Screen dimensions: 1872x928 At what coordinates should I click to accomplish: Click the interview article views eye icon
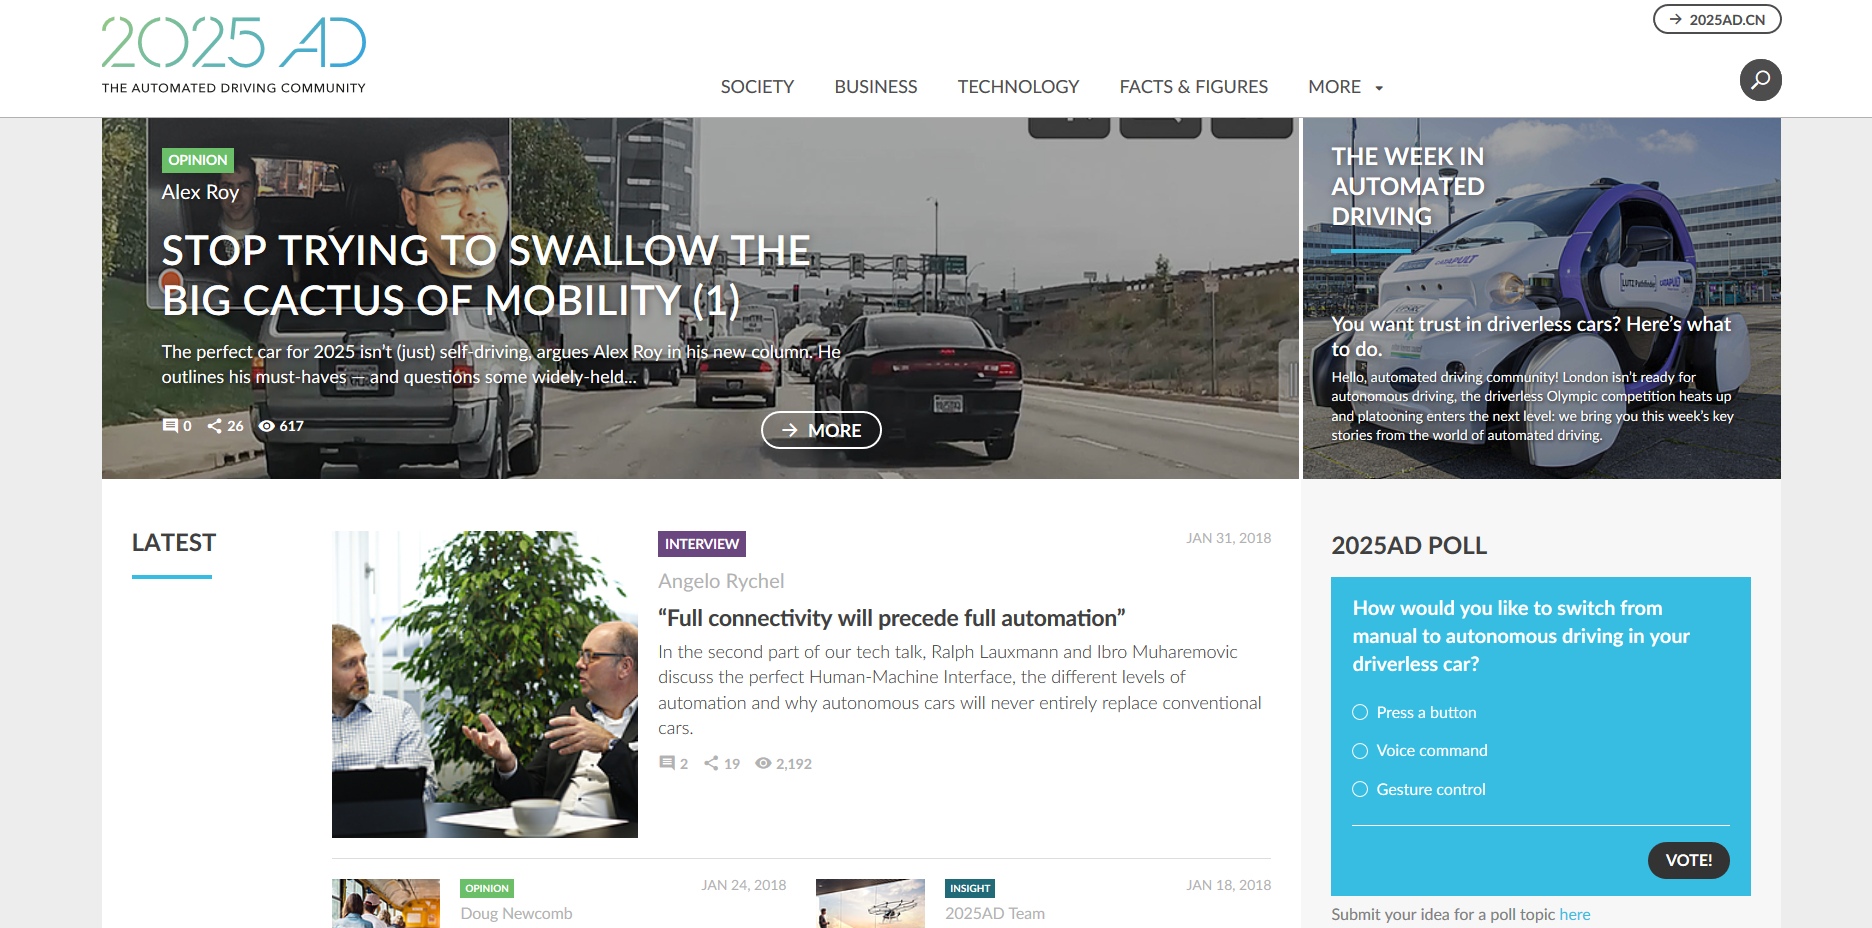[x=763, y=763]
